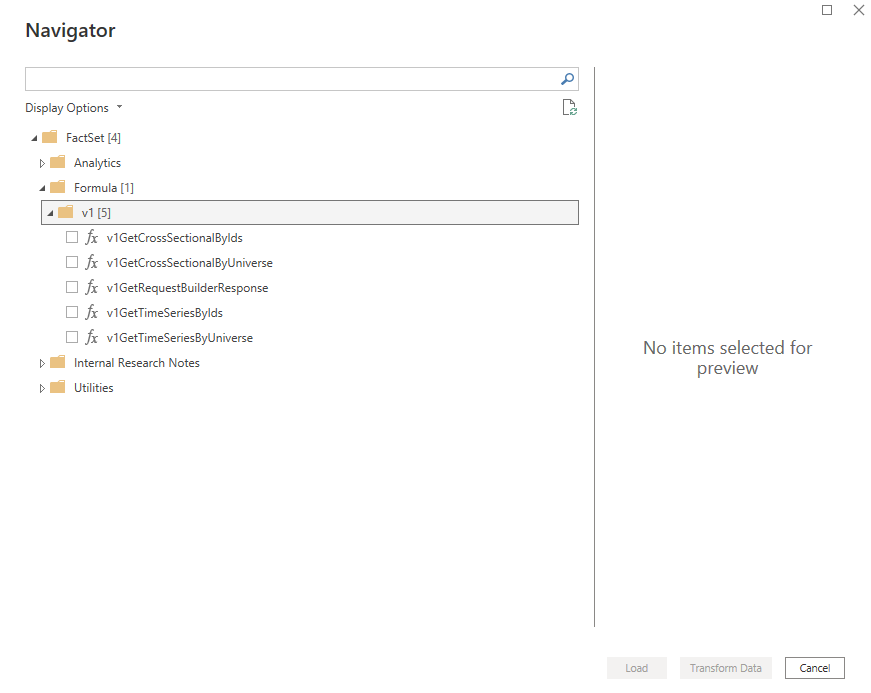Expand the Internal Research Notes folder
871x693 pixels.
pos(41,362)
